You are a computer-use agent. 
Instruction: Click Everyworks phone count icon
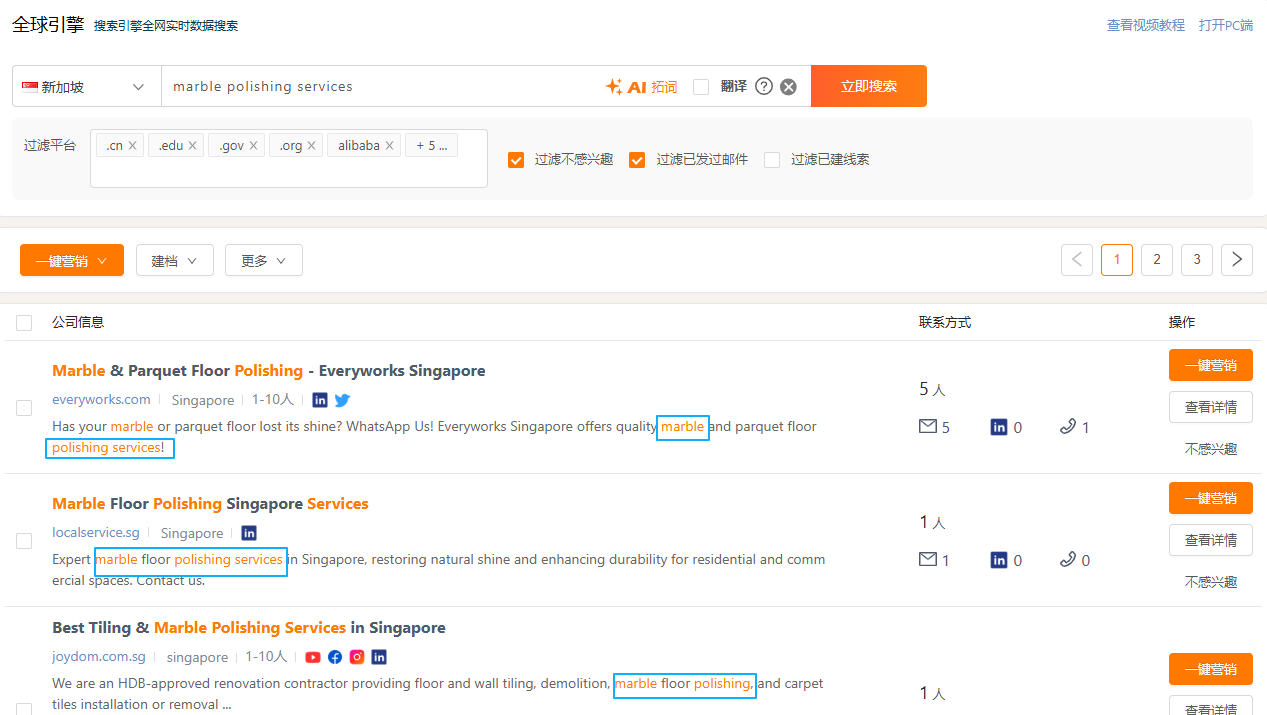(x=1068, y=427)
